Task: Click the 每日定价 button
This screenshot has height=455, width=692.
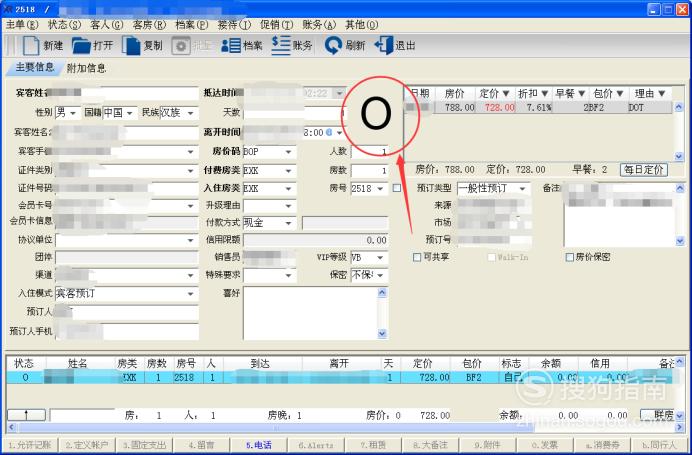Action: point(643,170)
